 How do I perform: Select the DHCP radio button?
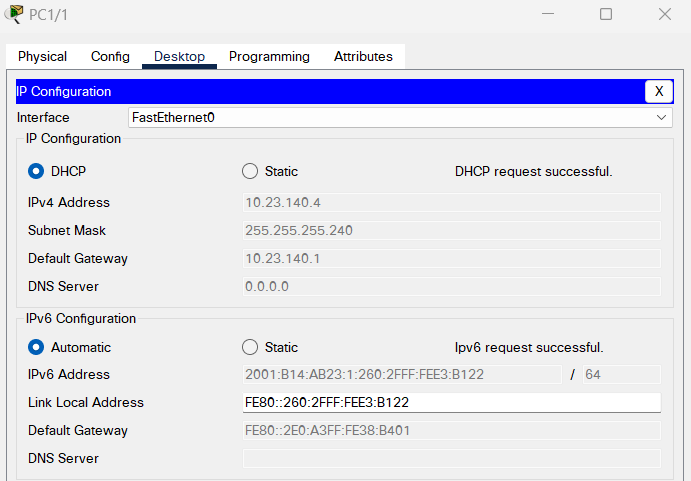point(36,171)
